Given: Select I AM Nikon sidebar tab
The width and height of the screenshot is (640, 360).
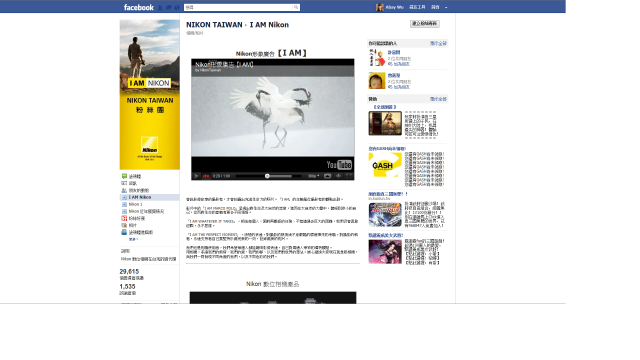Looking at the screenshot, I should coord(149,197).
